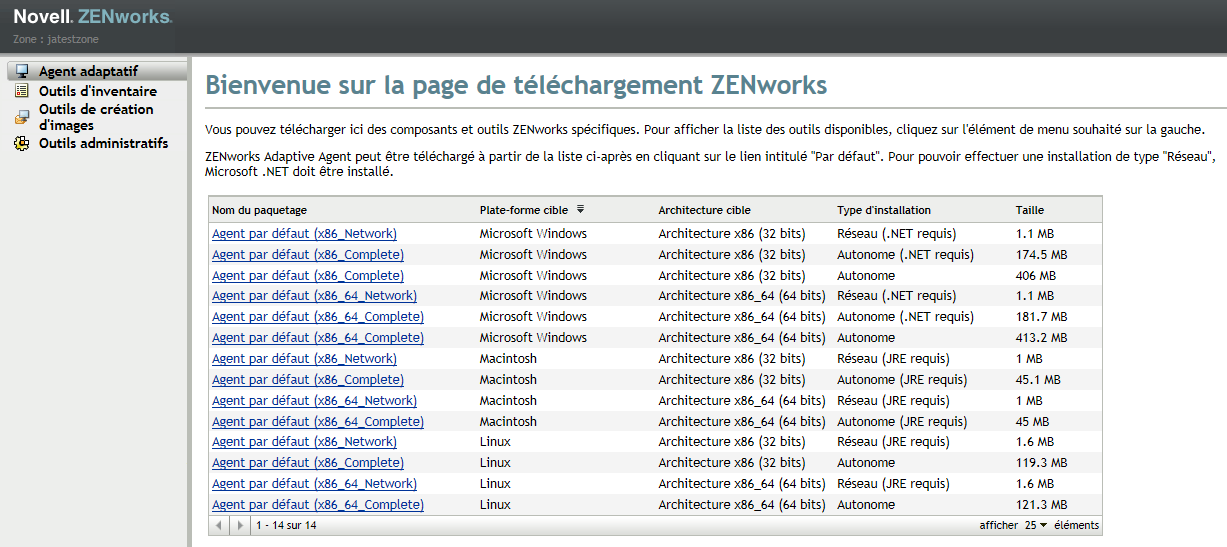Select Outils administratifs in the sidebar
This screenshot has width=1227, height=547.
(x=103, y=144)
